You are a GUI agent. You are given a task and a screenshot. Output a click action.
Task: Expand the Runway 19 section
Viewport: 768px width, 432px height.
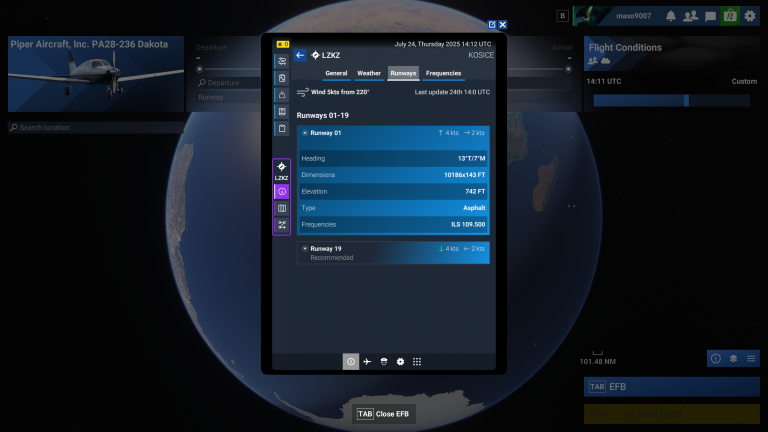[x=305, y=249]
